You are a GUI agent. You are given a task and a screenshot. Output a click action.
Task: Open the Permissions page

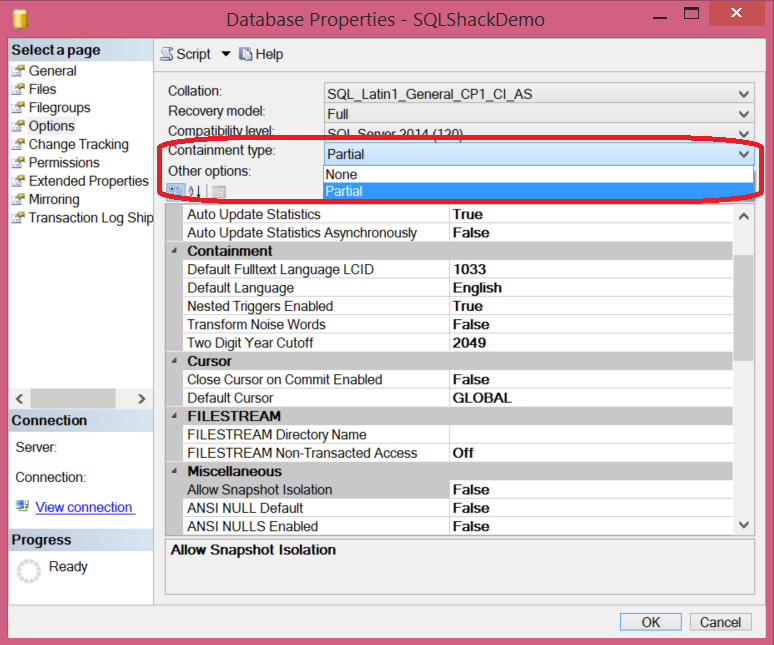tap(64, 162)
